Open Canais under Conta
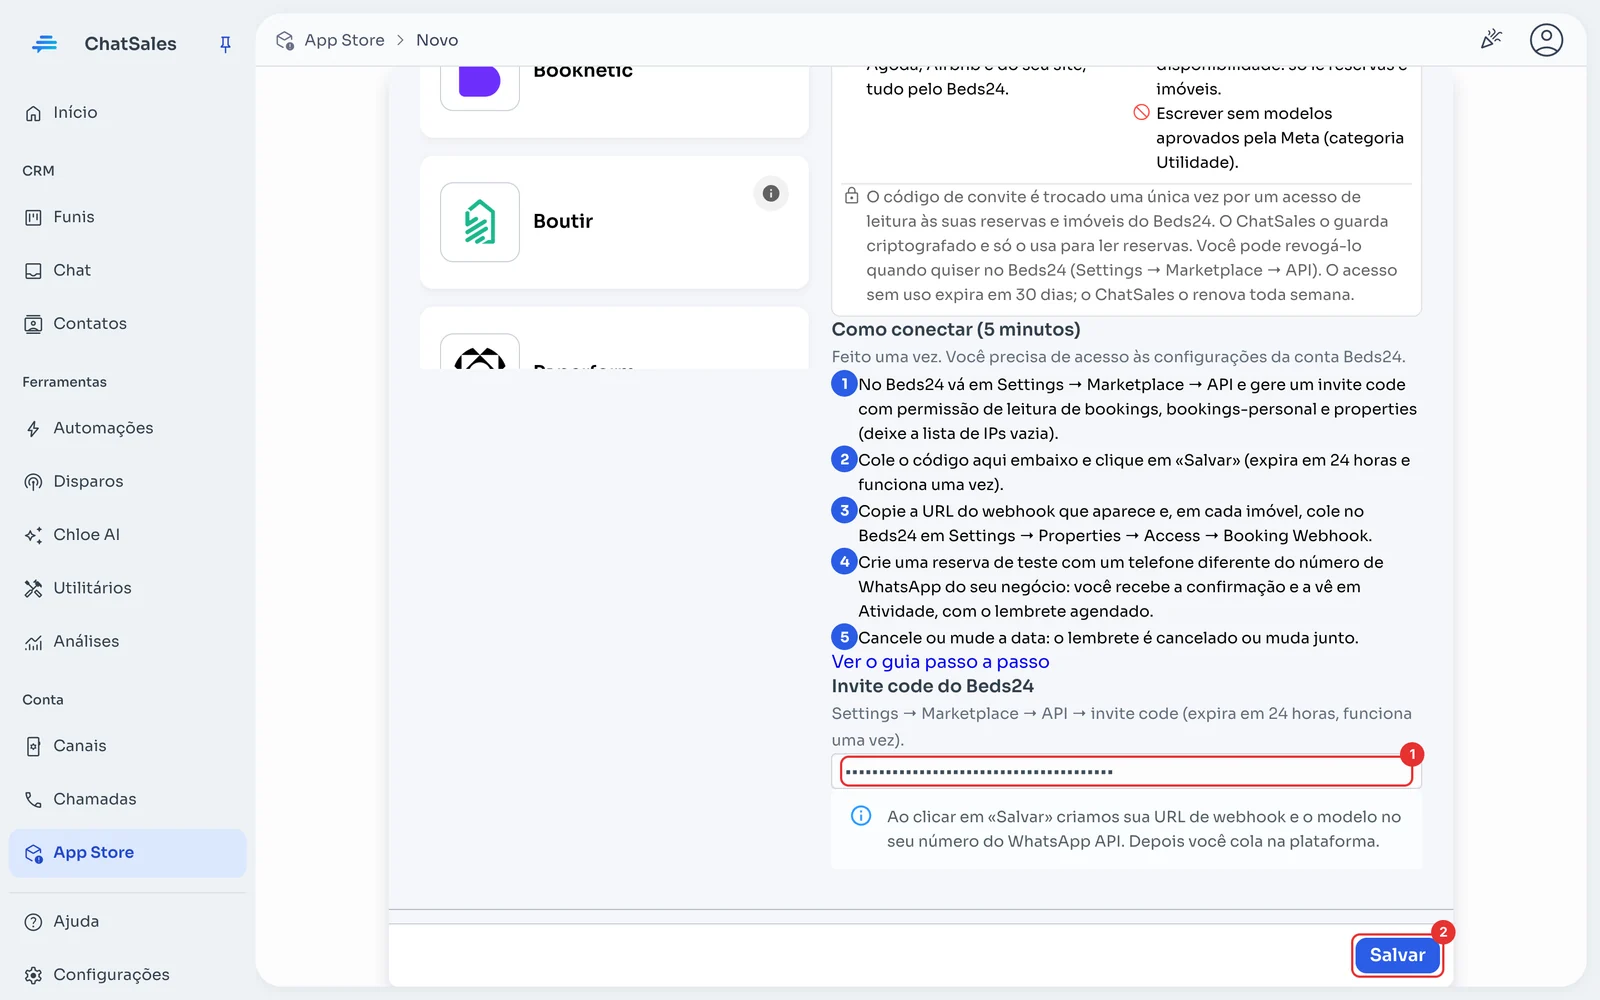The height and width of the screenshot is (1000, 1600). [x=127, y=746]
